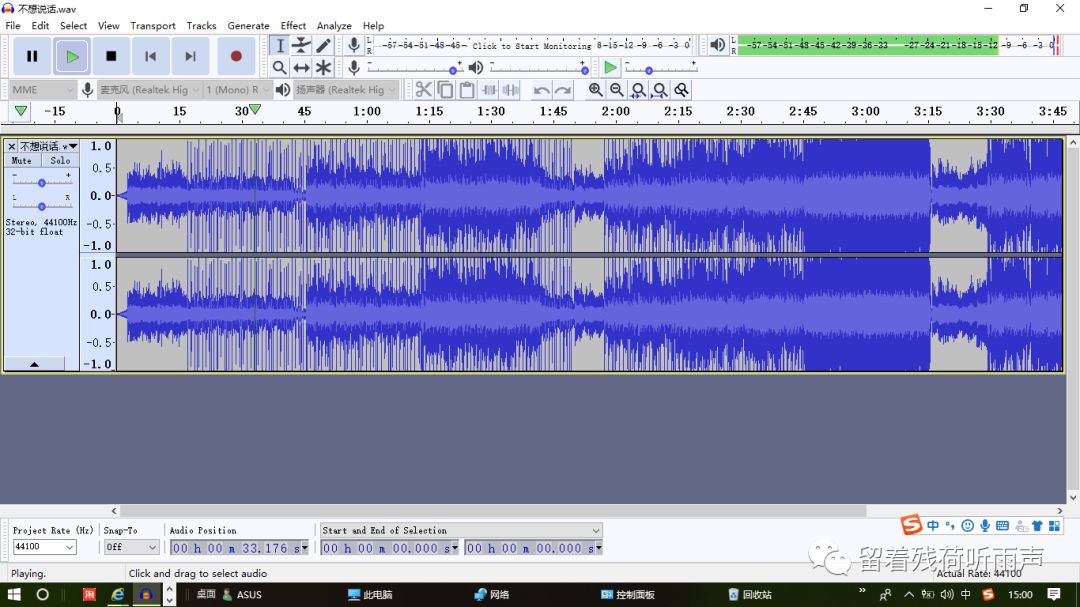This screenshot has width=1080, height=607.
Task: Click the Cut scissors icon
Action: 424,90
